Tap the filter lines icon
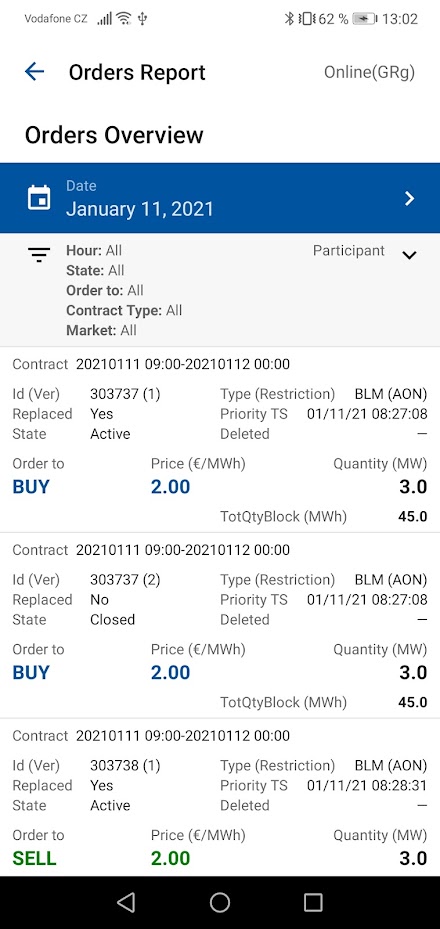The height and width of the screenshot is (929, 440). click(x=39, y=255)
